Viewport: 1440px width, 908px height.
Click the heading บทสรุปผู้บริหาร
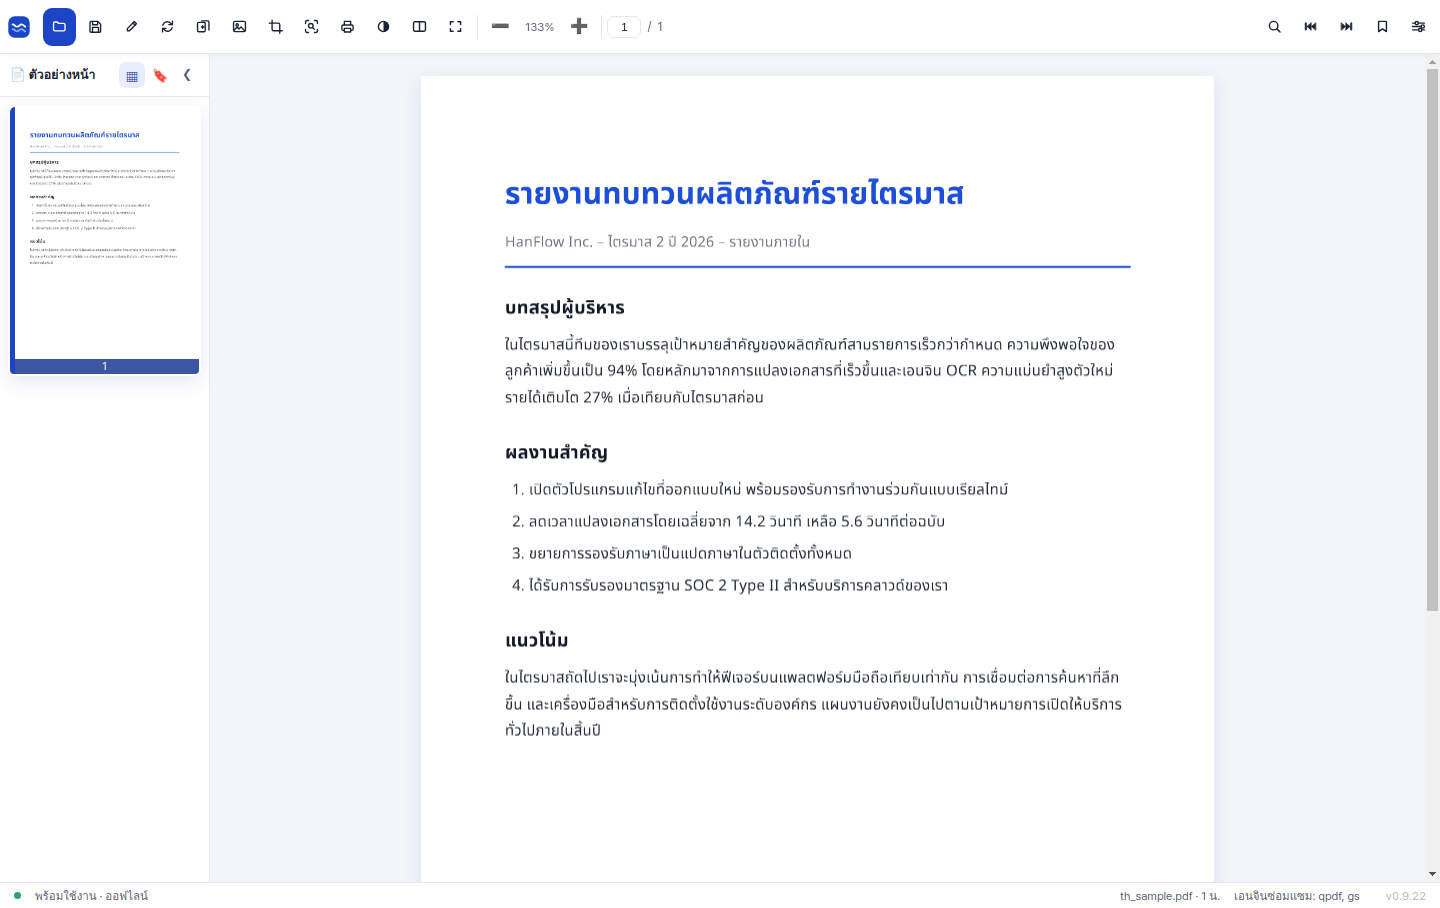click(x=565, y=307)
